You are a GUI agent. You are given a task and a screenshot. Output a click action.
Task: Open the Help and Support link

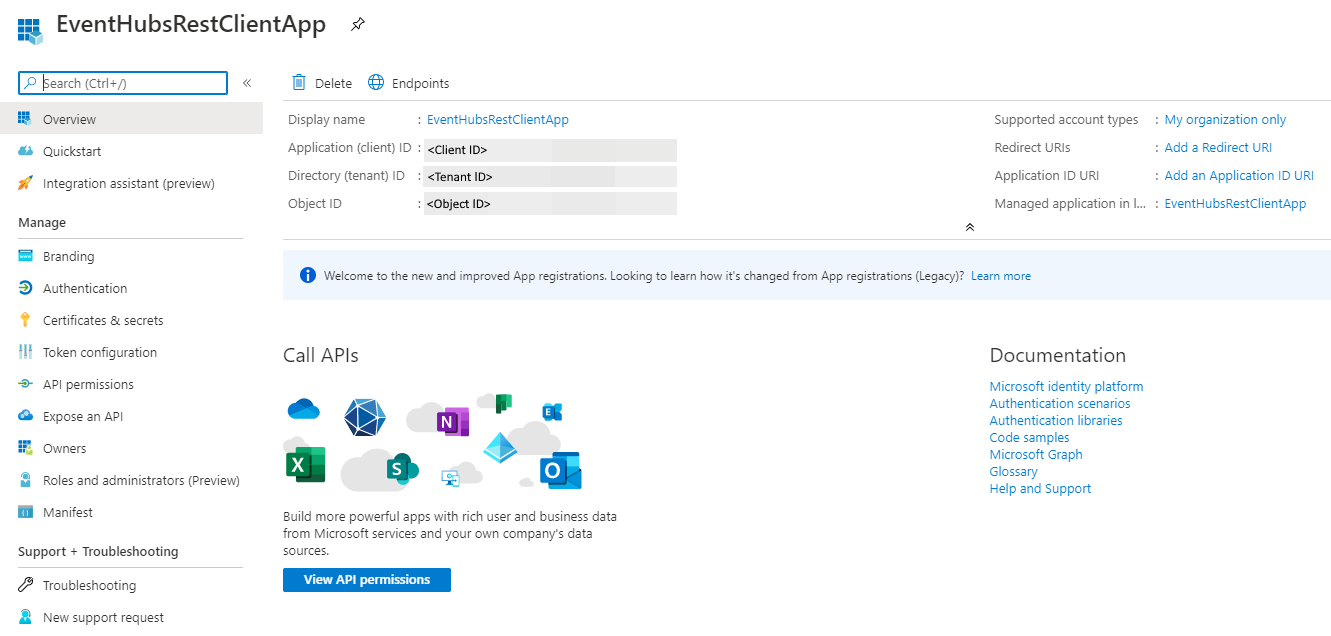pos(1040,488)
